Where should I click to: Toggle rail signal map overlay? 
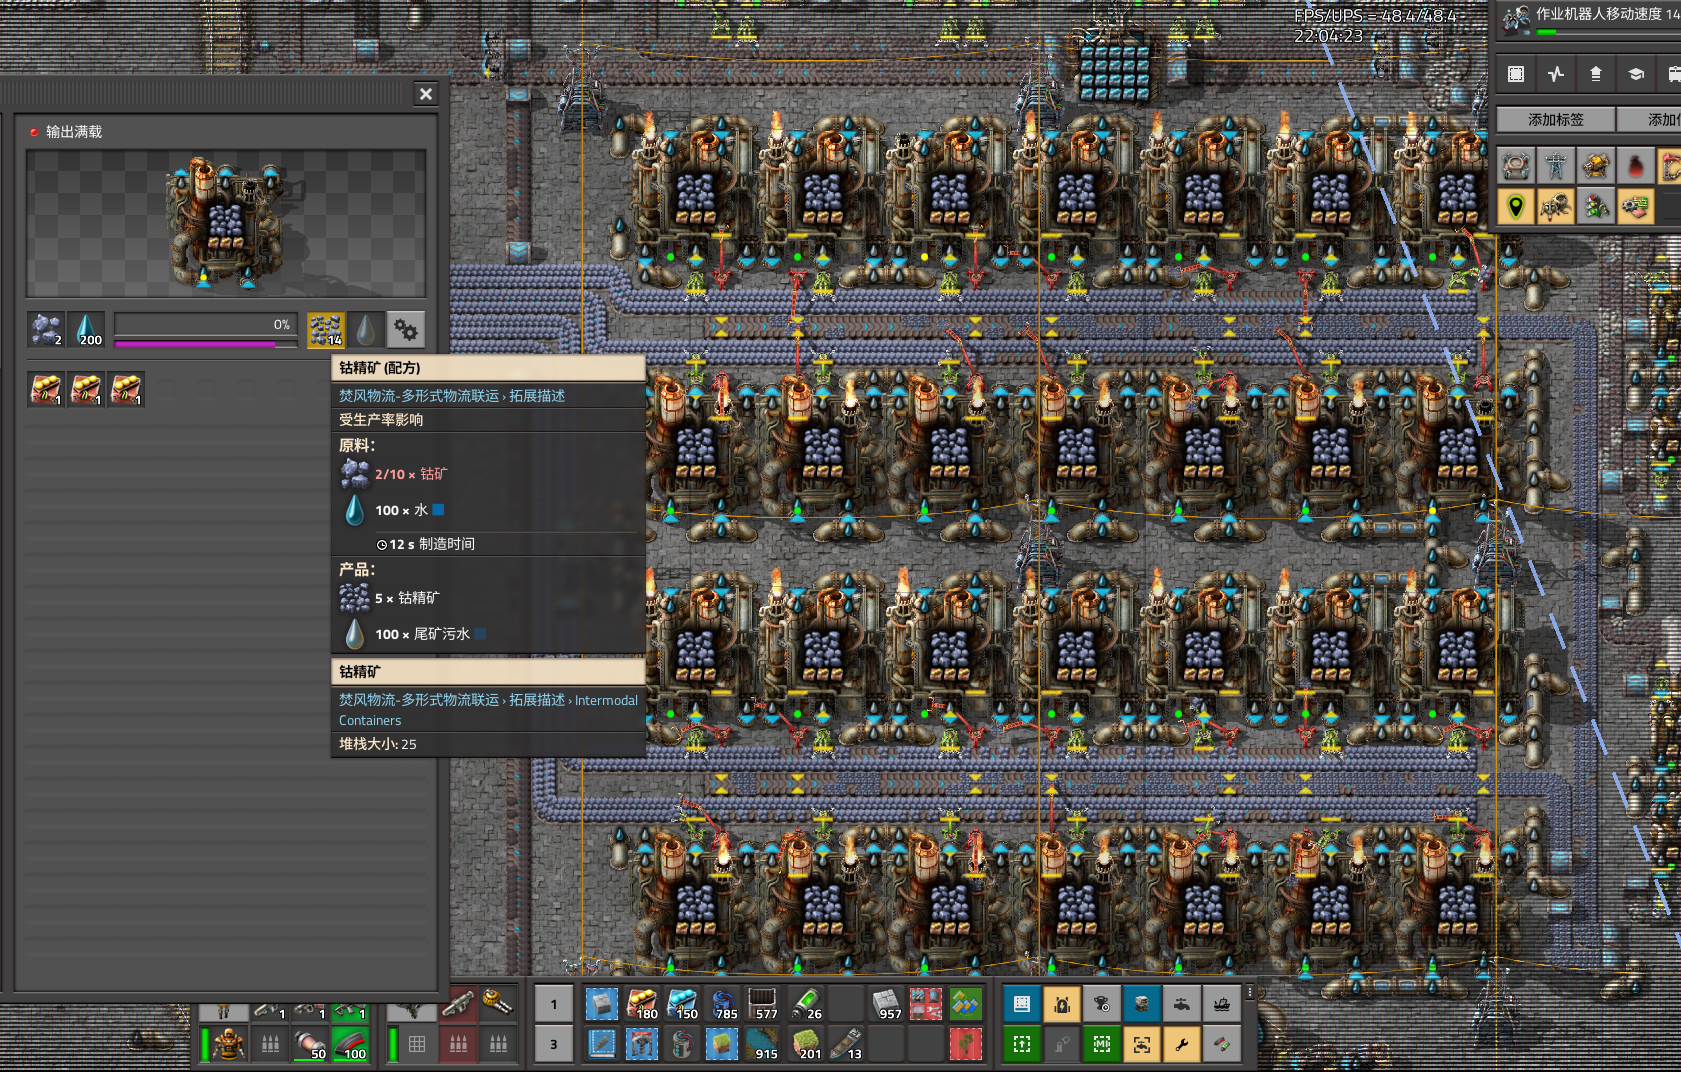click(1596, 207)
